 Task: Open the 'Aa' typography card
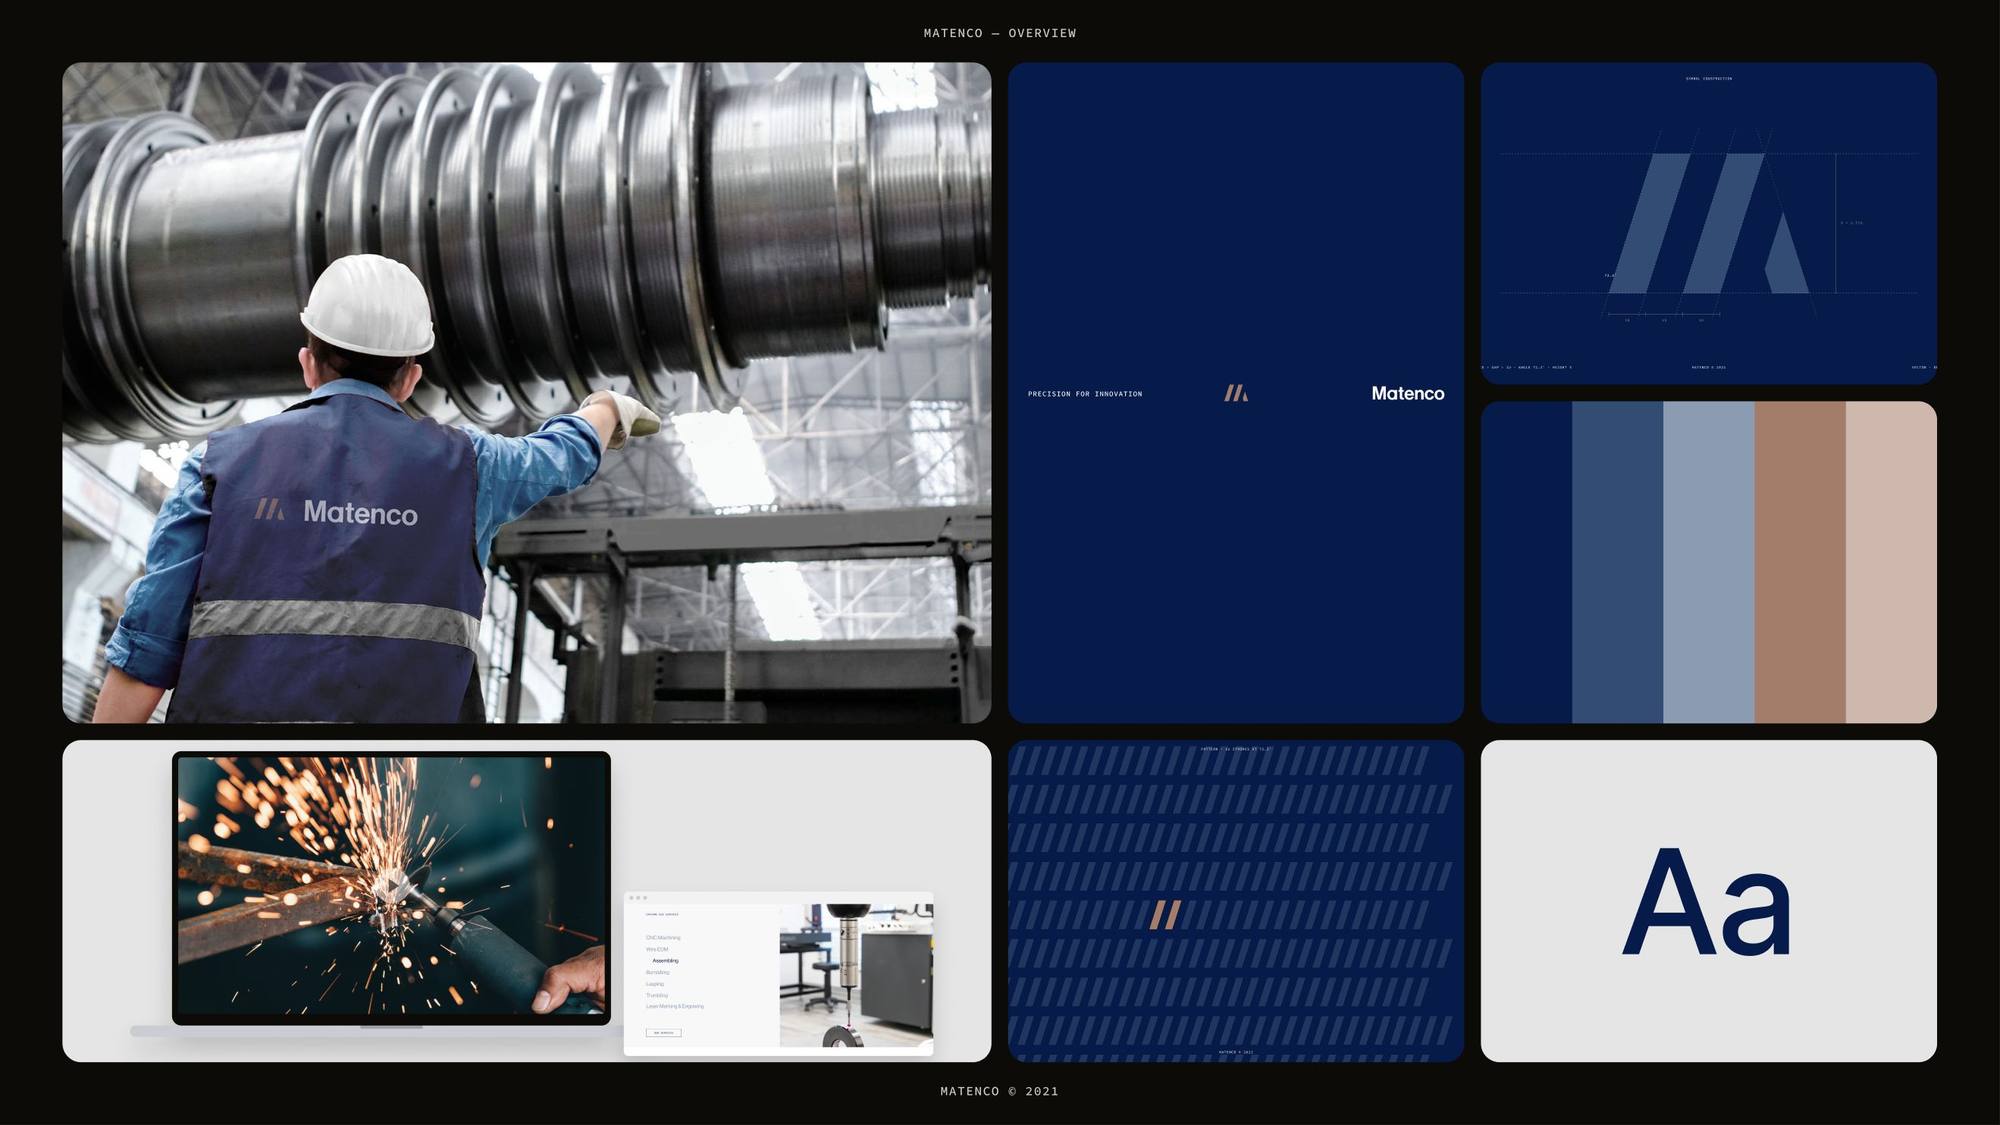pos(1709,901)
